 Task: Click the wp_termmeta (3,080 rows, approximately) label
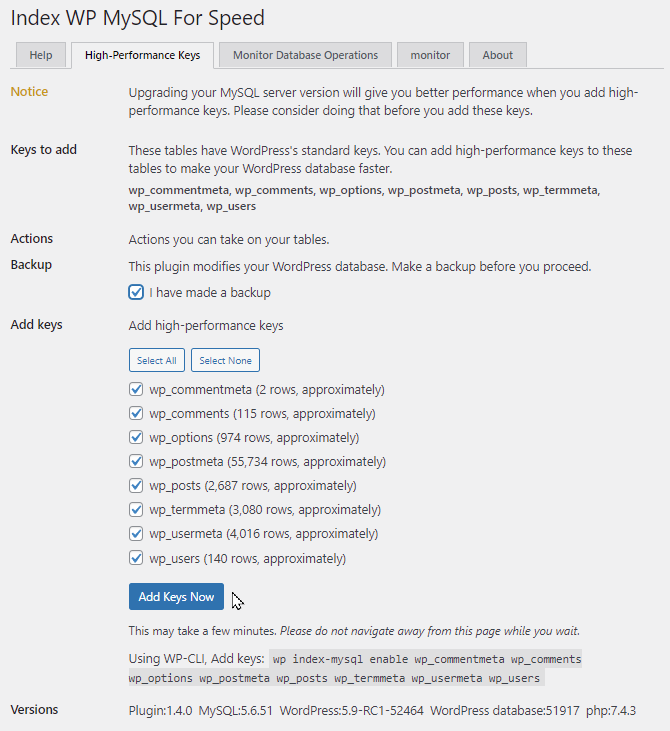[x=265, y=510]
